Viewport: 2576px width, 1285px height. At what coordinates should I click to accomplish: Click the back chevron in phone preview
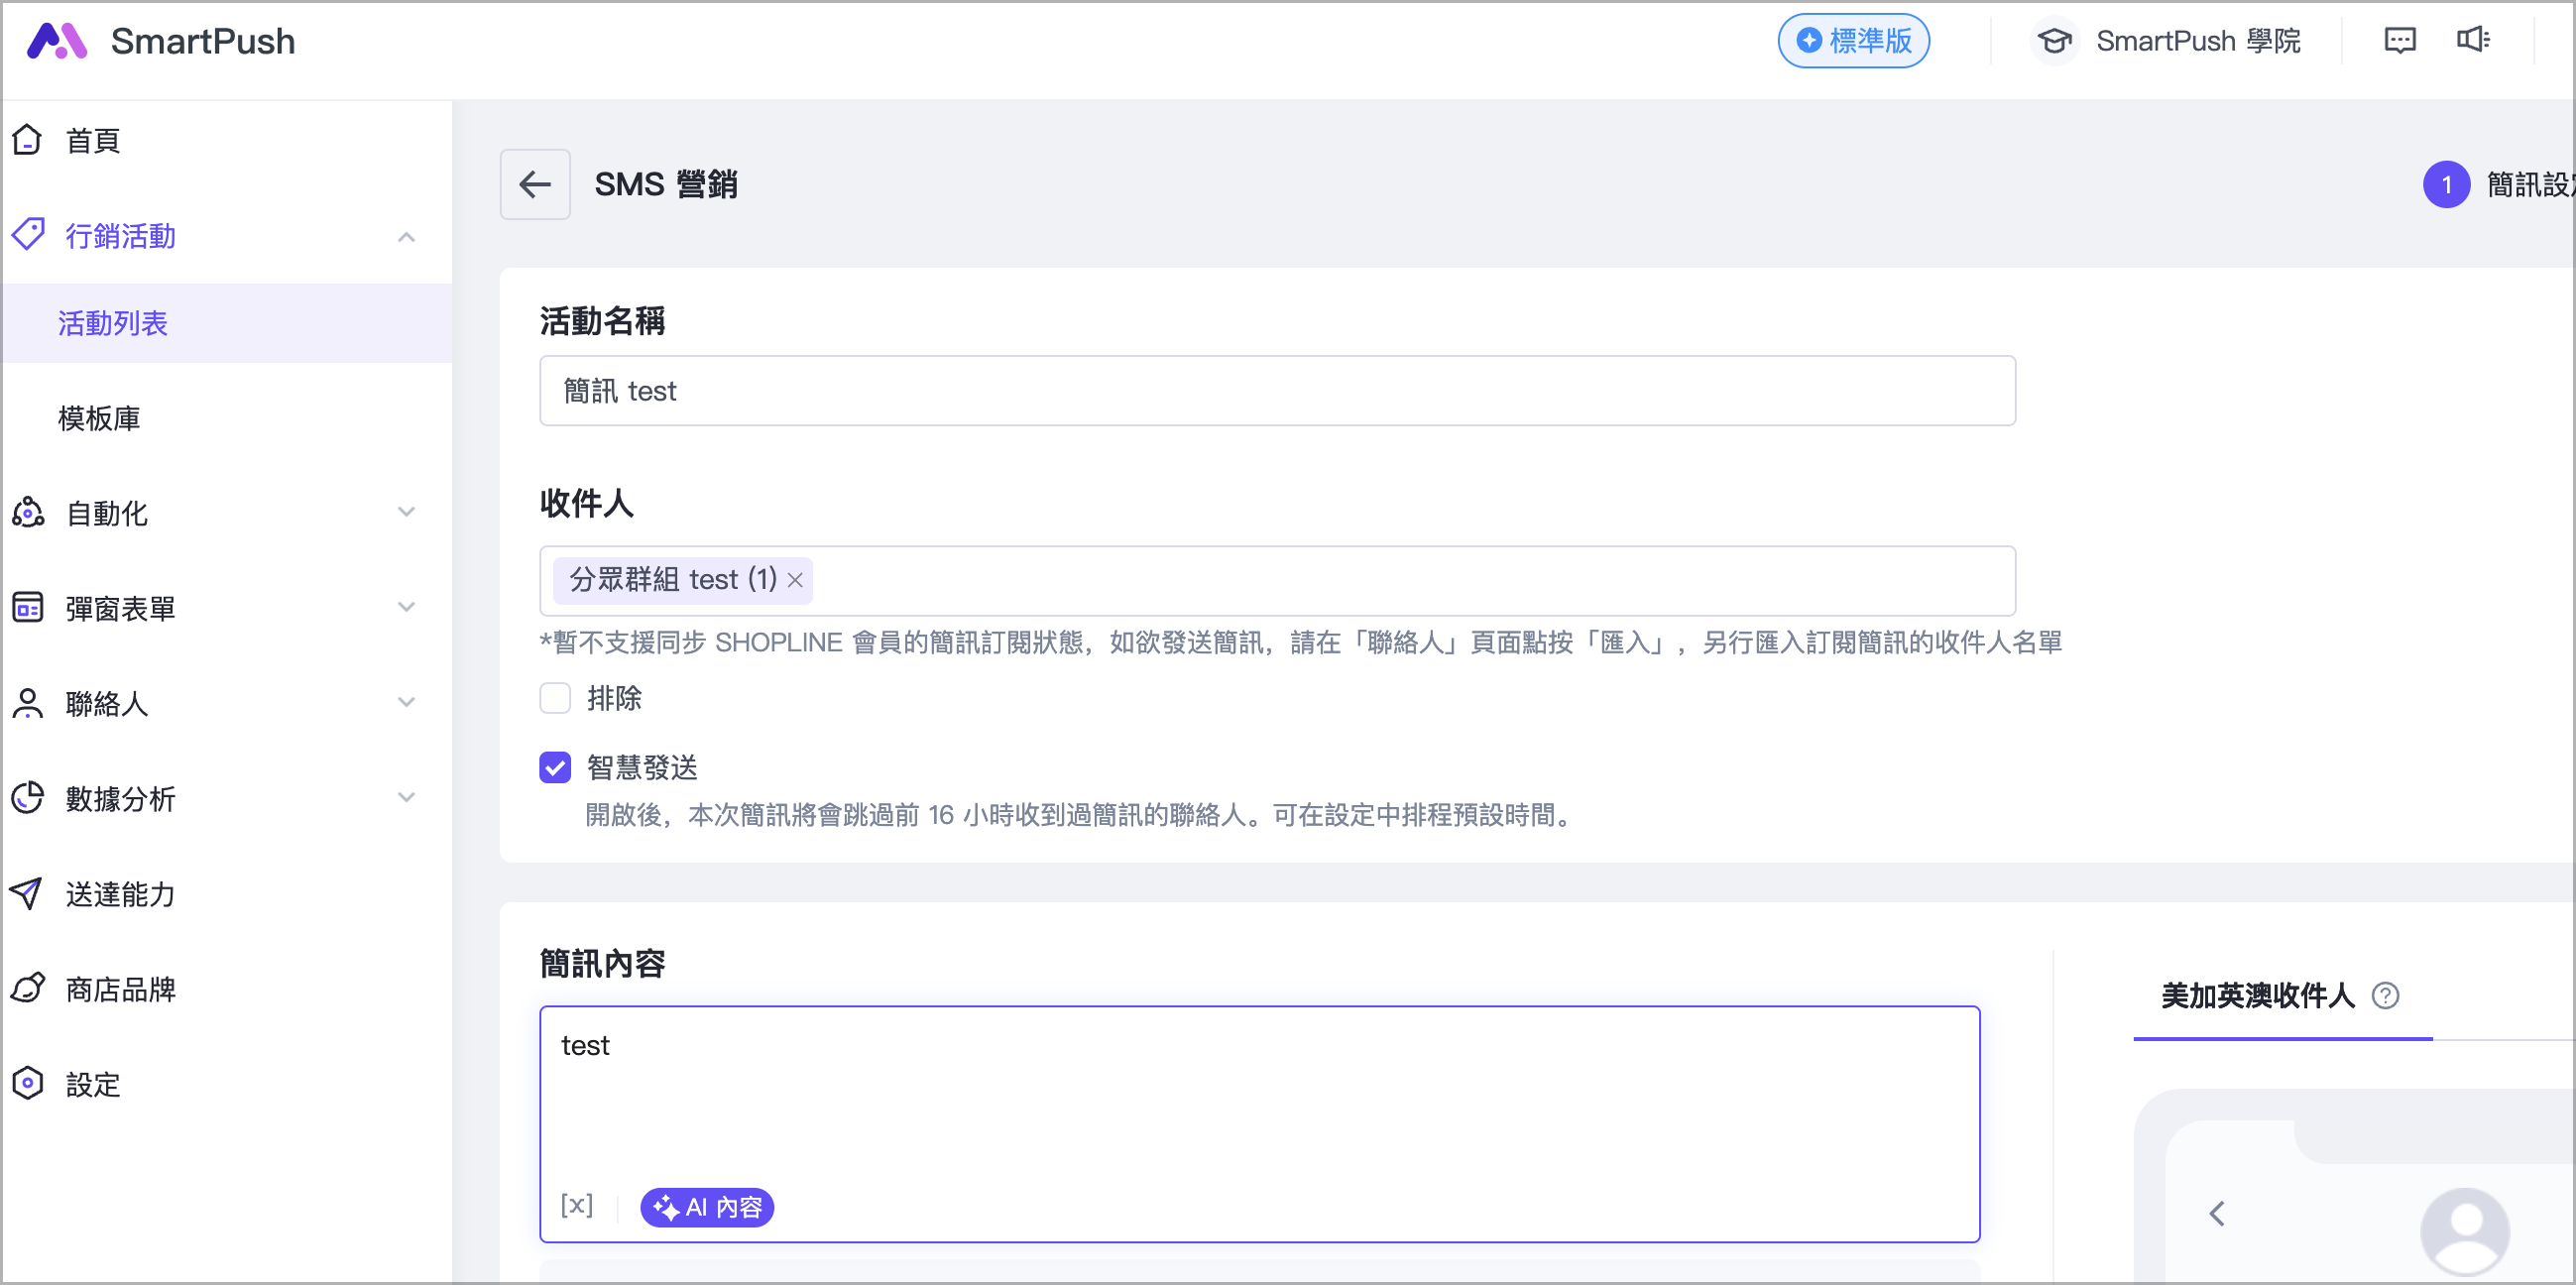[x=2217, y=1213]
